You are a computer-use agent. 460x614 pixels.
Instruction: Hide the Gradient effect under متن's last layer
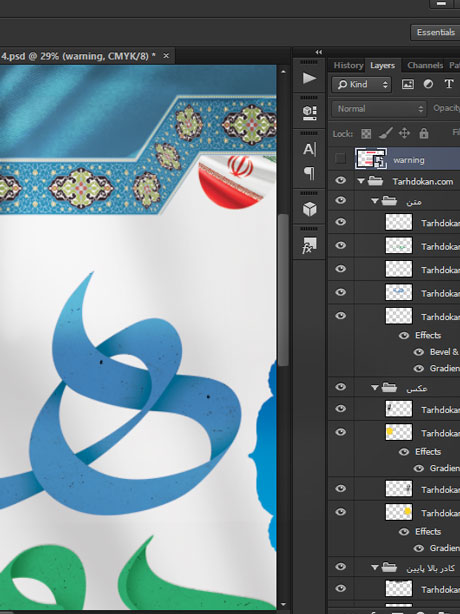click(x=419, y=368)
